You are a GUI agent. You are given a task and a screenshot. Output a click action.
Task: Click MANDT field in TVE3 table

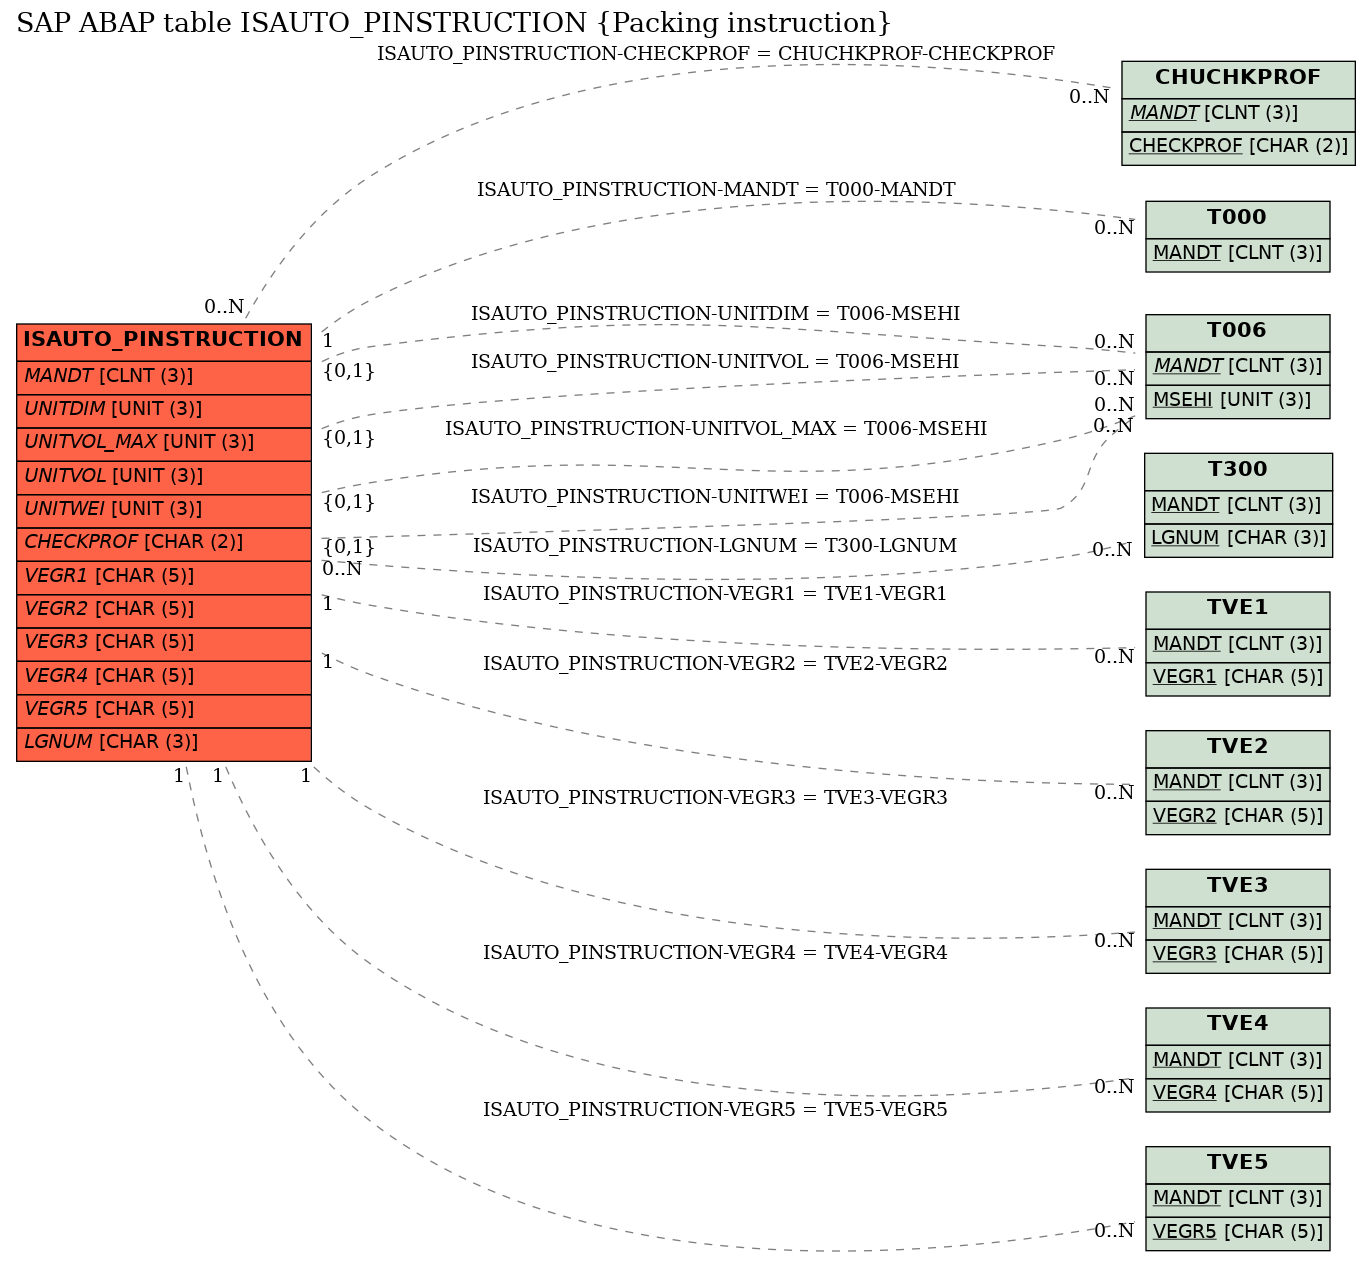(x=1237, y=922)
